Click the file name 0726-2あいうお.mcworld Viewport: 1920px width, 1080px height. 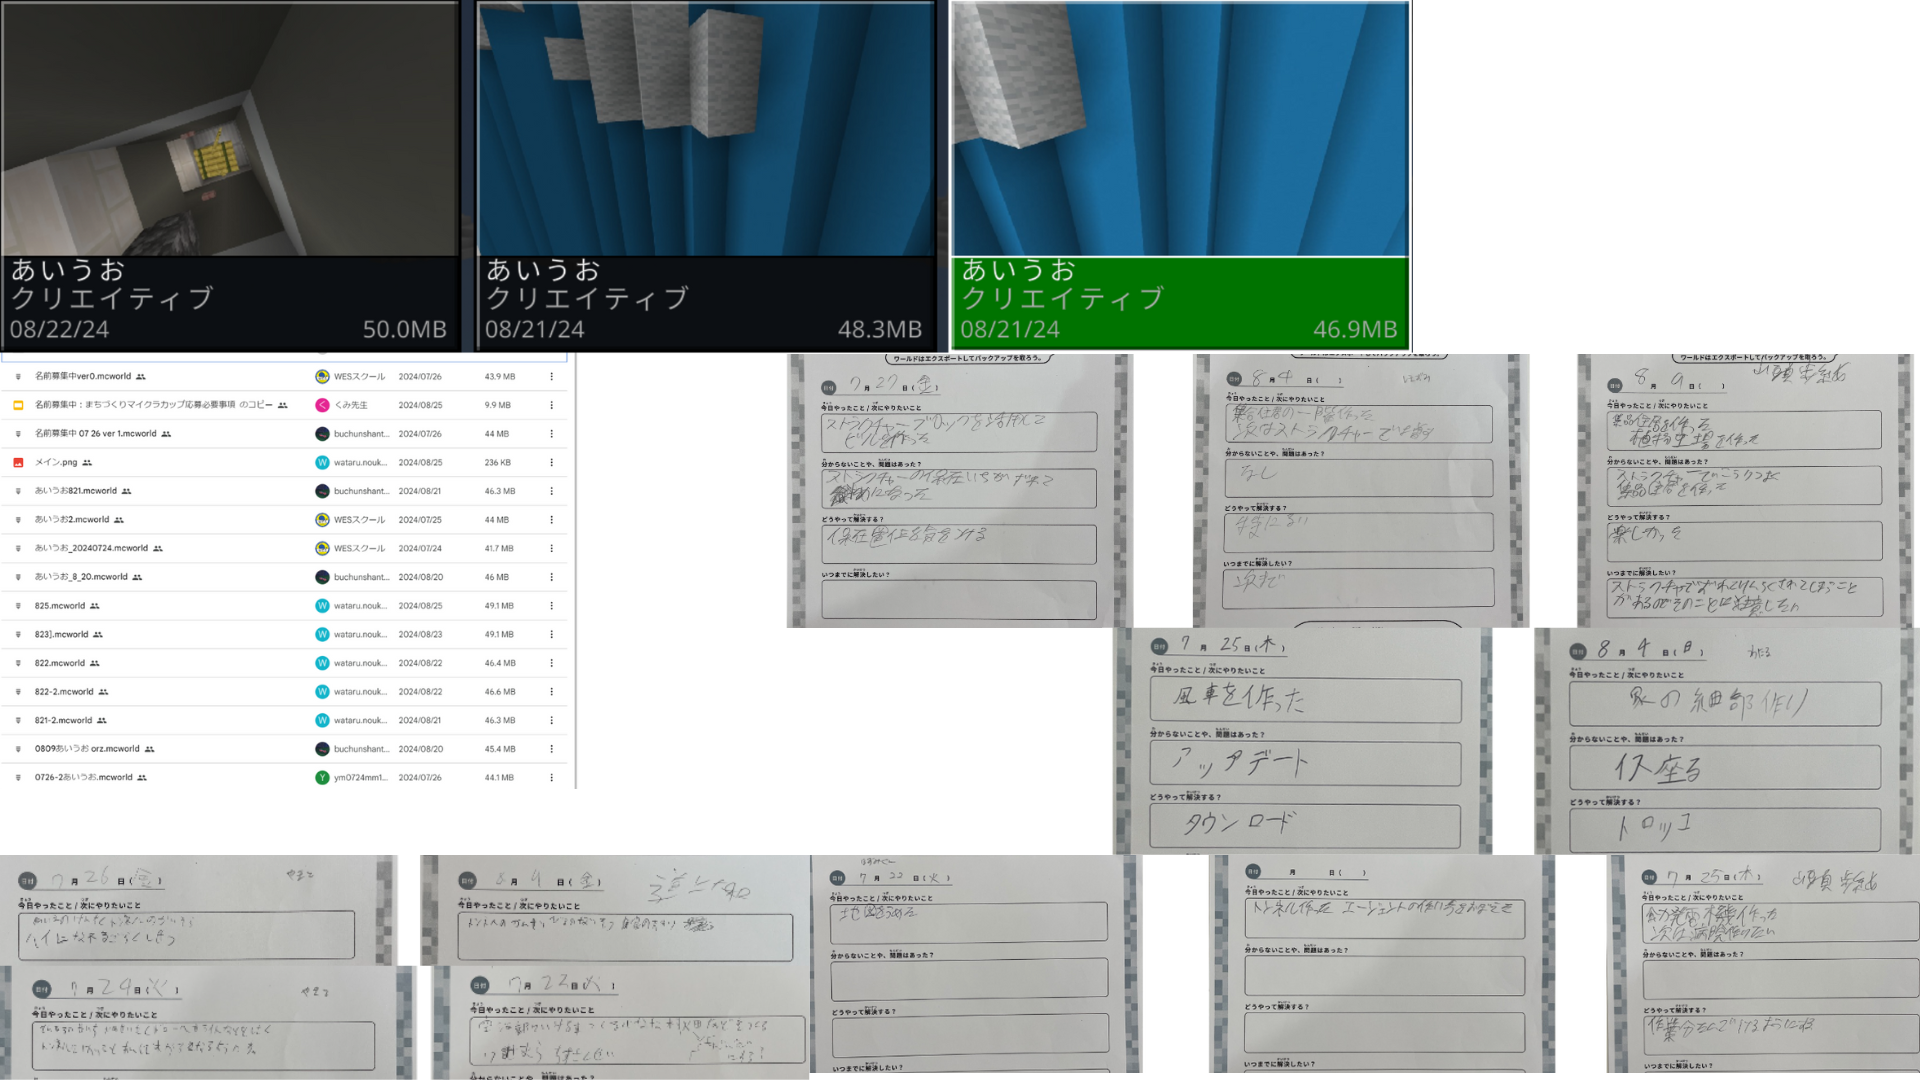click(83, 777)
